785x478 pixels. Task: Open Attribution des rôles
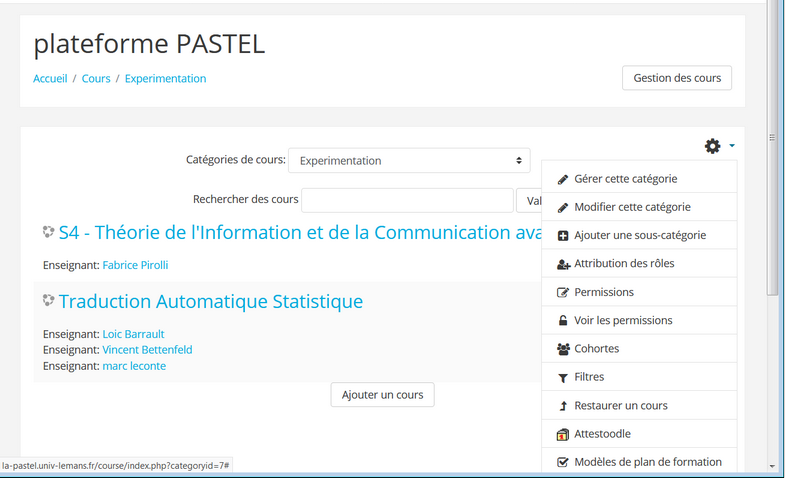[x=639, y=263]
